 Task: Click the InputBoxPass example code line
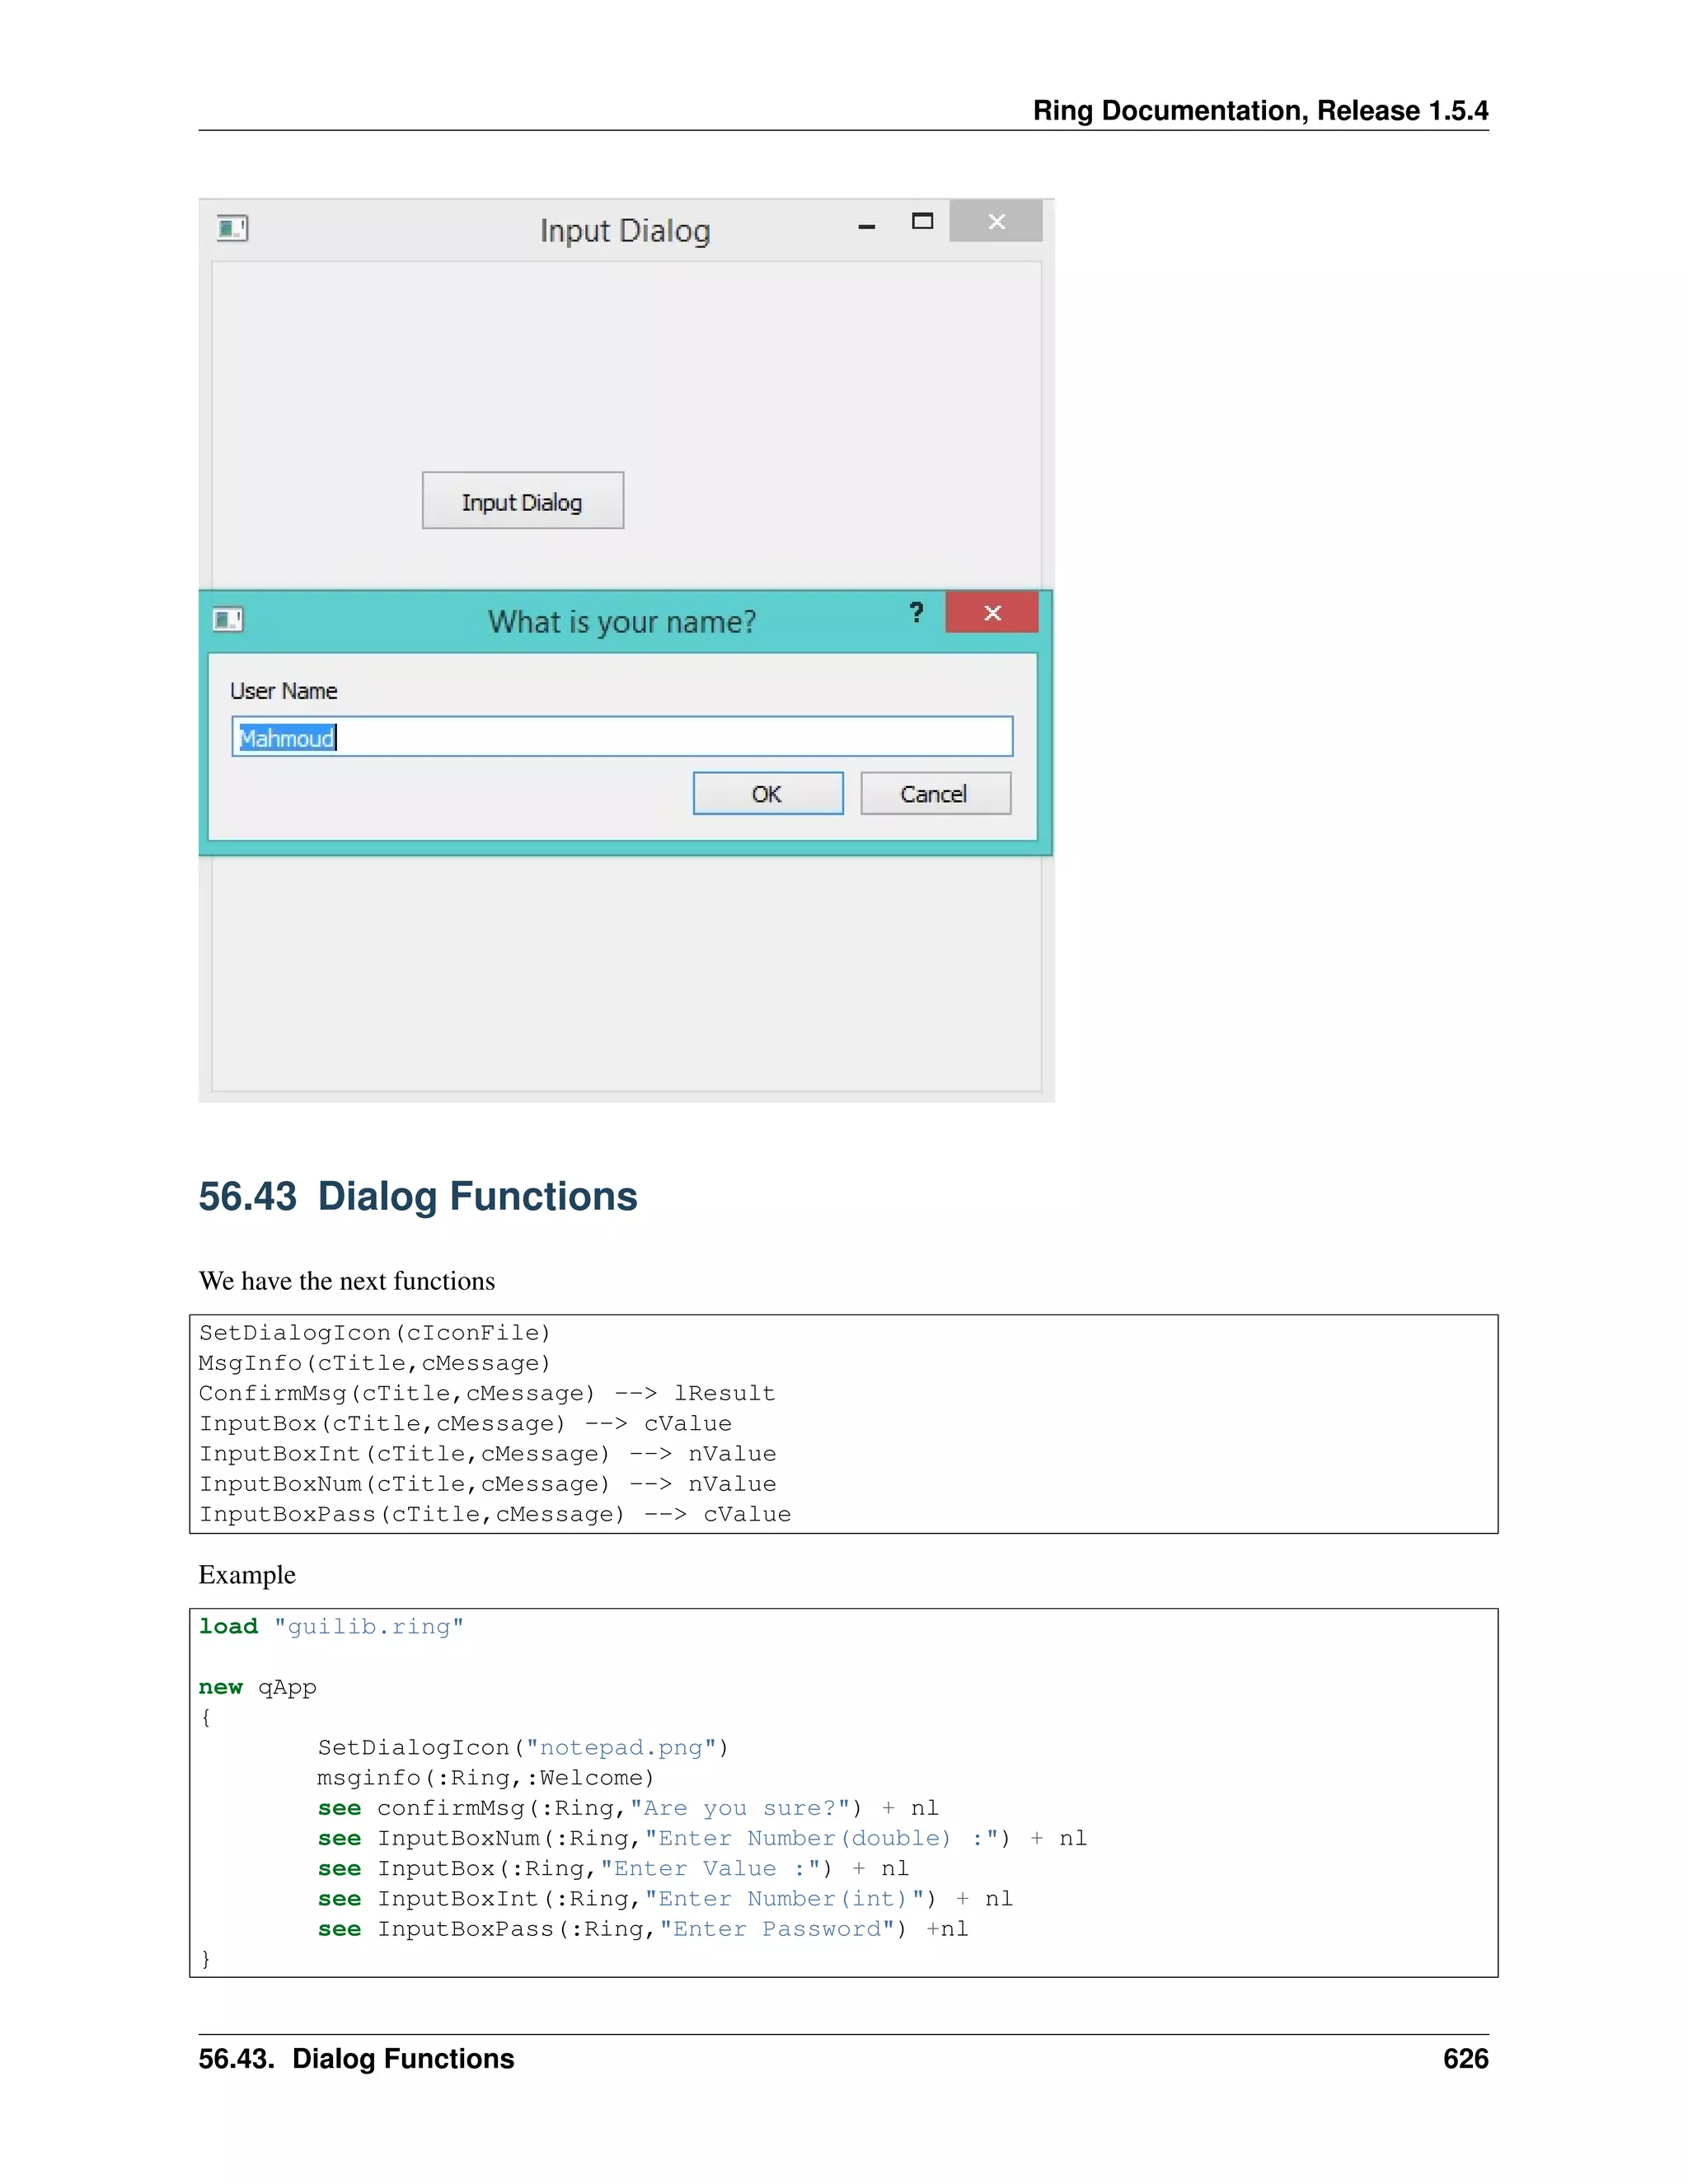642,1929
